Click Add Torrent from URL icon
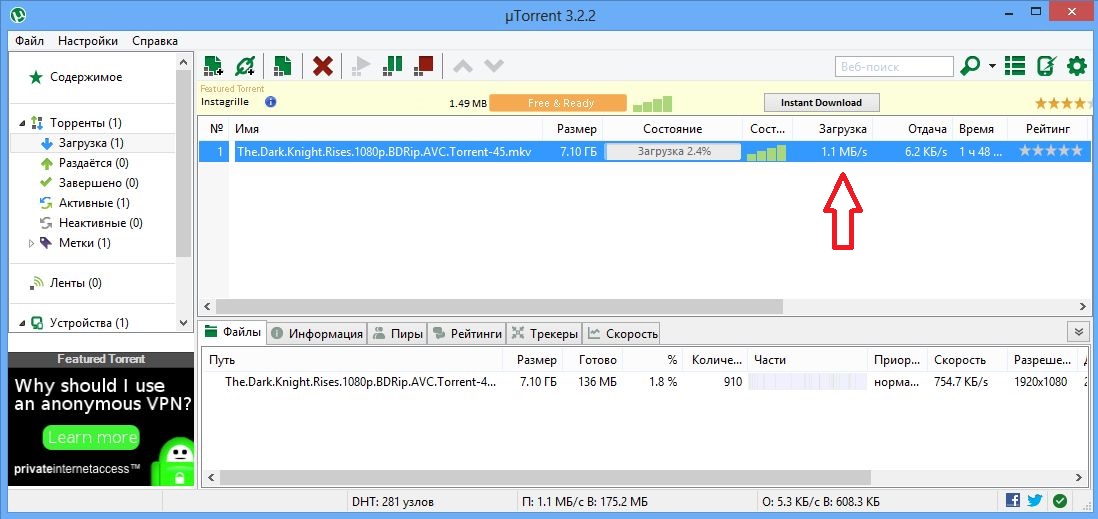The height and width of the screenshot is (519, 1098). click(x=245, y=66)
